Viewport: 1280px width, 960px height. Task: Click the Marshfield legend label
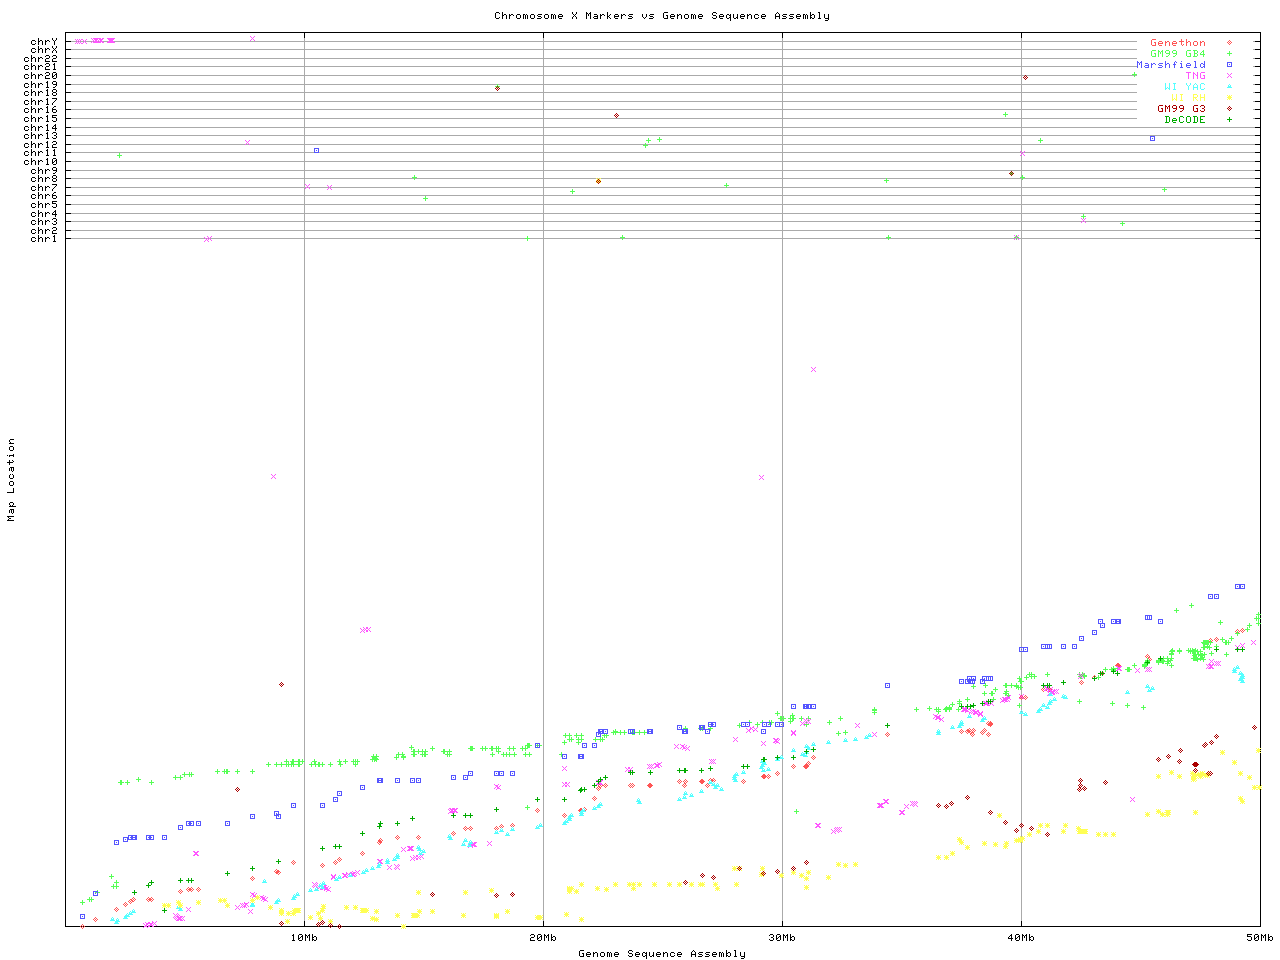point(1170,65)
